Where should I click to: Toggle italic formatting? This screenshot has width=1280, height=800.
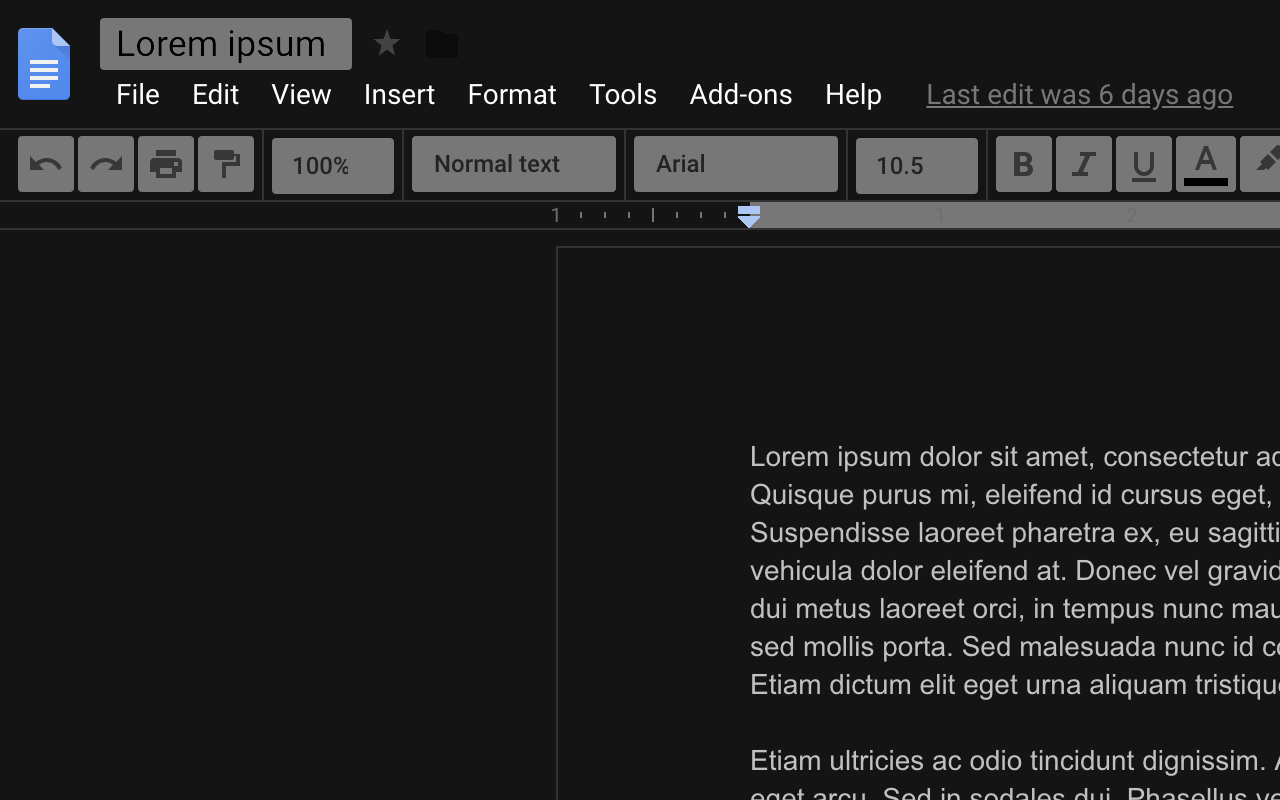click(1083, 164)
